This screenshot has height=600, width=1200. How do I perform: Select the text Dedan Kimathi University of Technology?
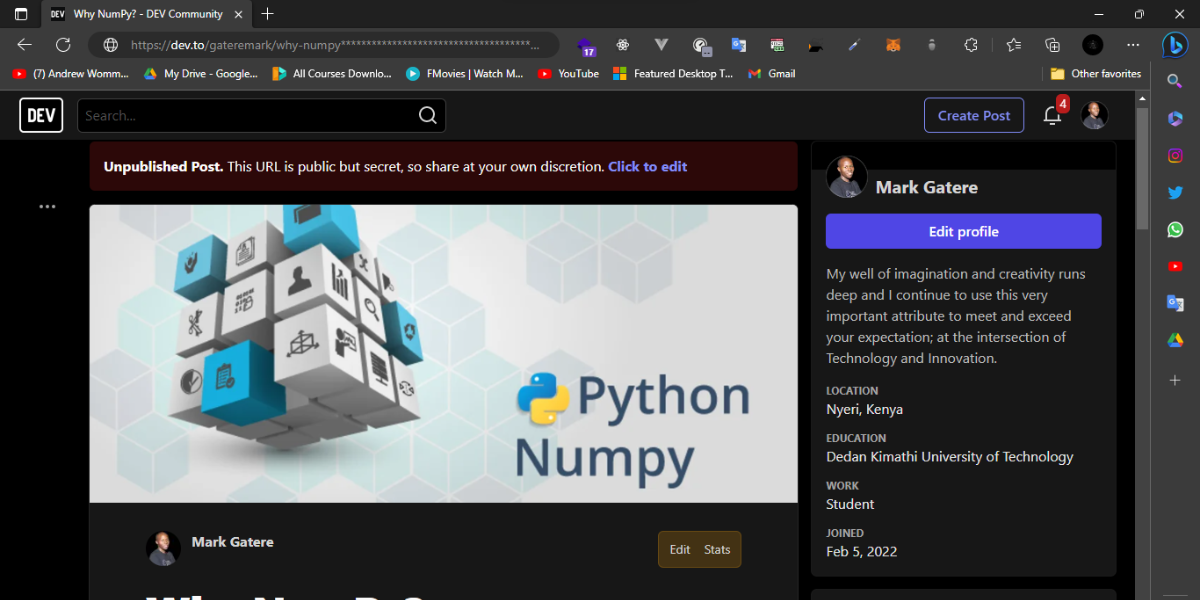tap(949, 457)
